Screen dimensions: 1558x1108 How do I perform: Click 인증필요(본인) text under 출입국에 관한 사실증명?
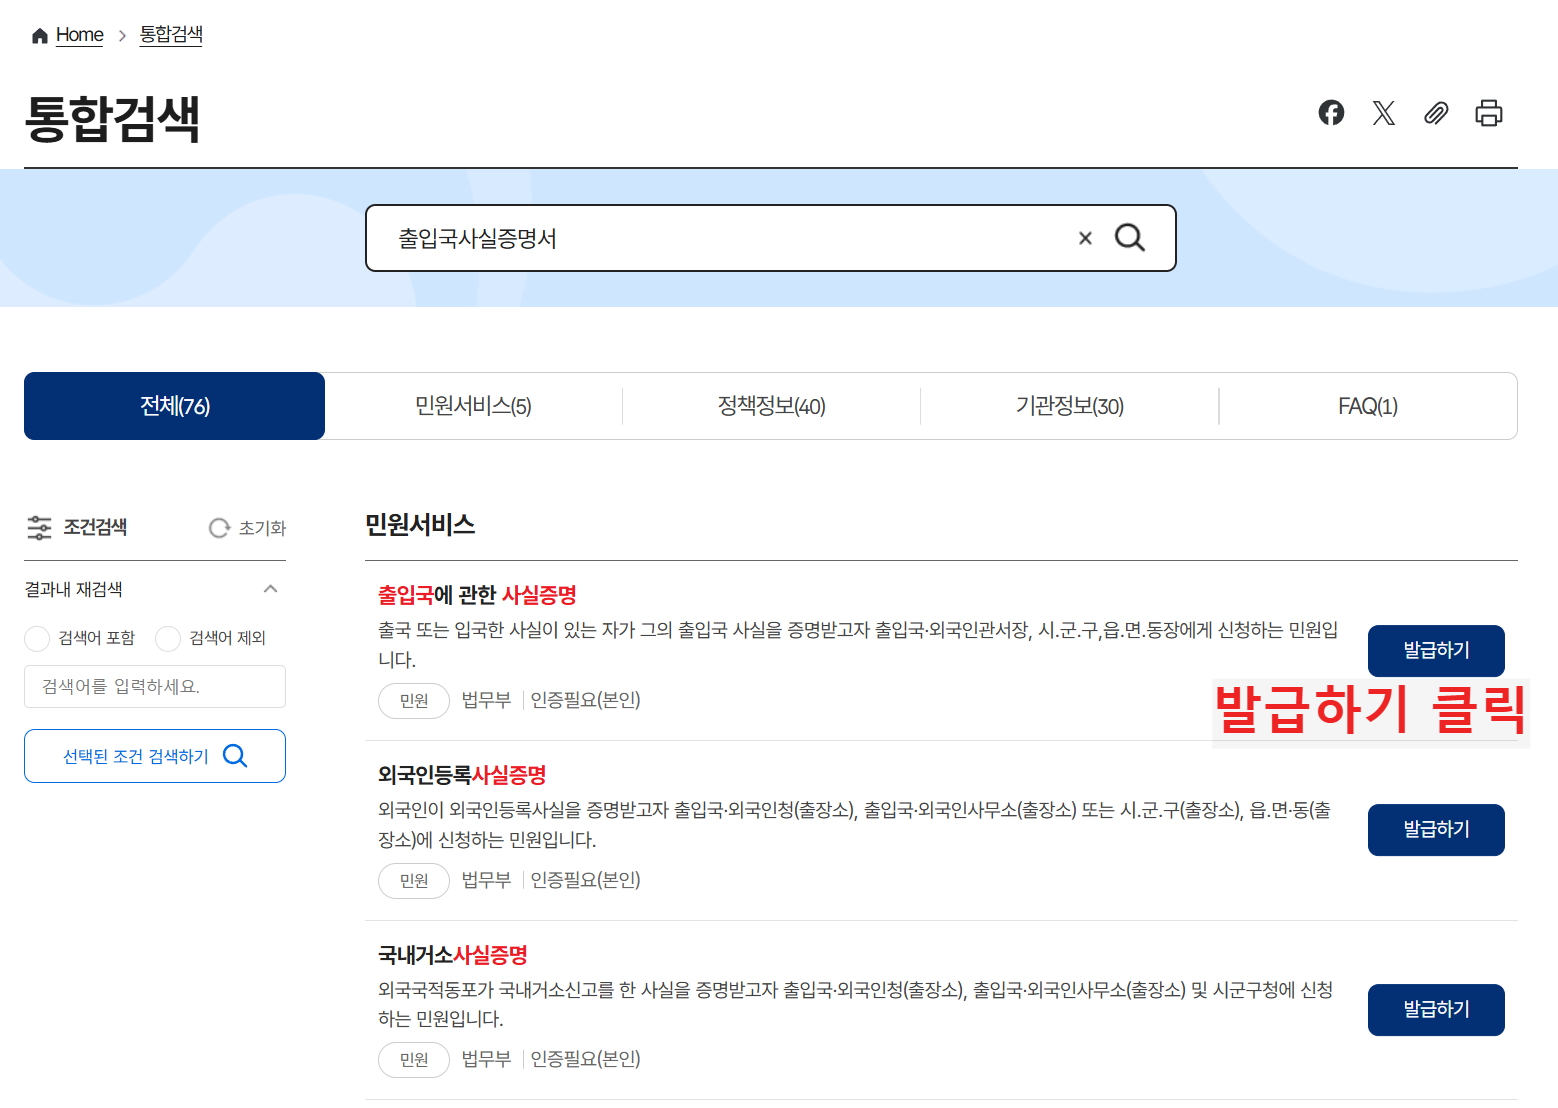click(585, 700)
